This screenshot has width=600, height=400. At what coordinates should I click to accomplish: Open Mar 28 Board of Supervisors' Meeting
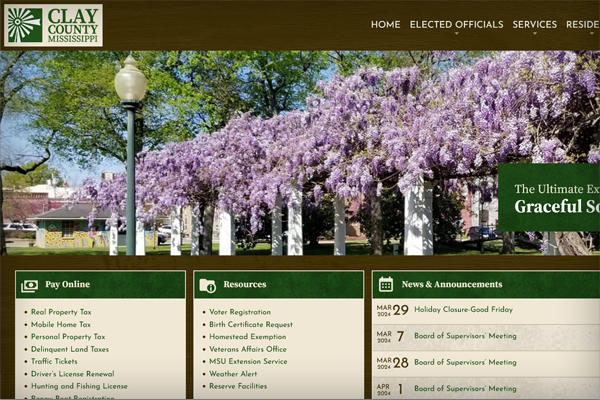[x=465, y=362]
